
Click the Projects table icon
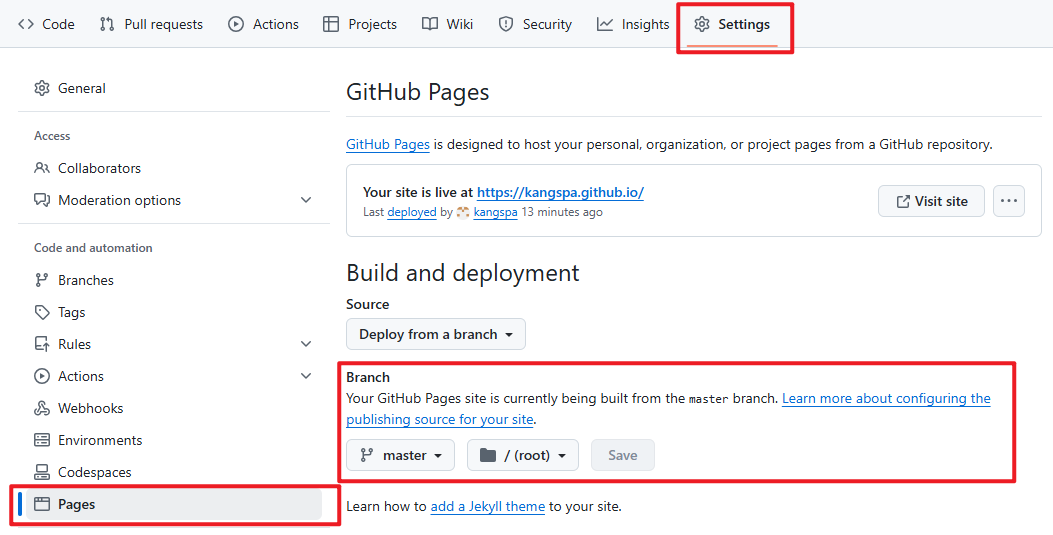click(331, 24)
